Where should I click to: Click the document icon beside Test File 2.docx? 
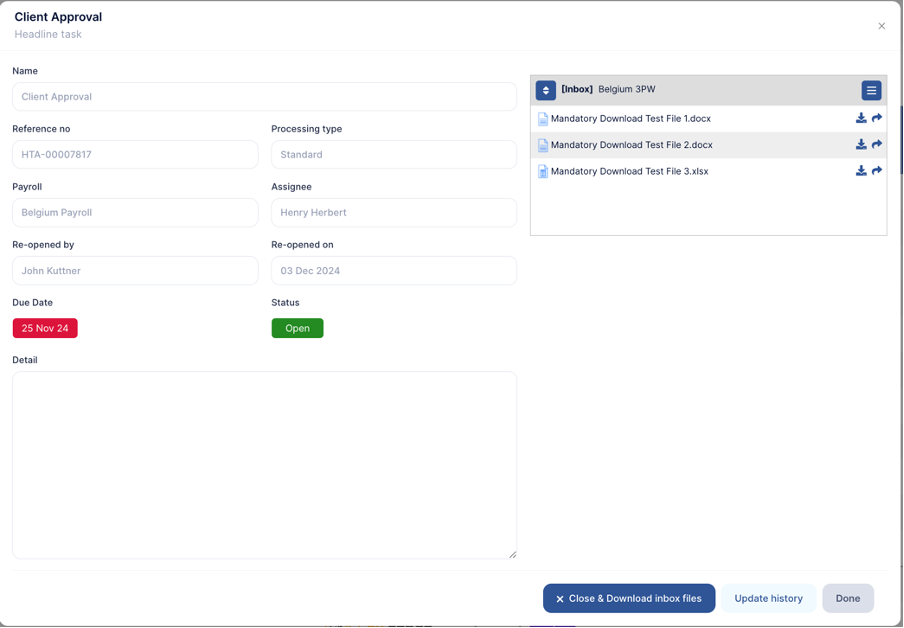pyautogui.click(x=541, y=144)
